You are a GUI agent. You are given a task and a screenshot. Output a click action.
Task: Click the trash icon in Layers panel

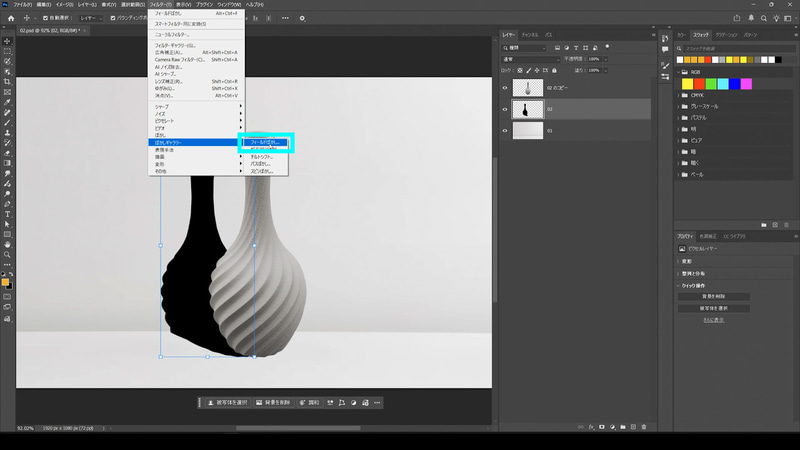[x=644, y=427]
